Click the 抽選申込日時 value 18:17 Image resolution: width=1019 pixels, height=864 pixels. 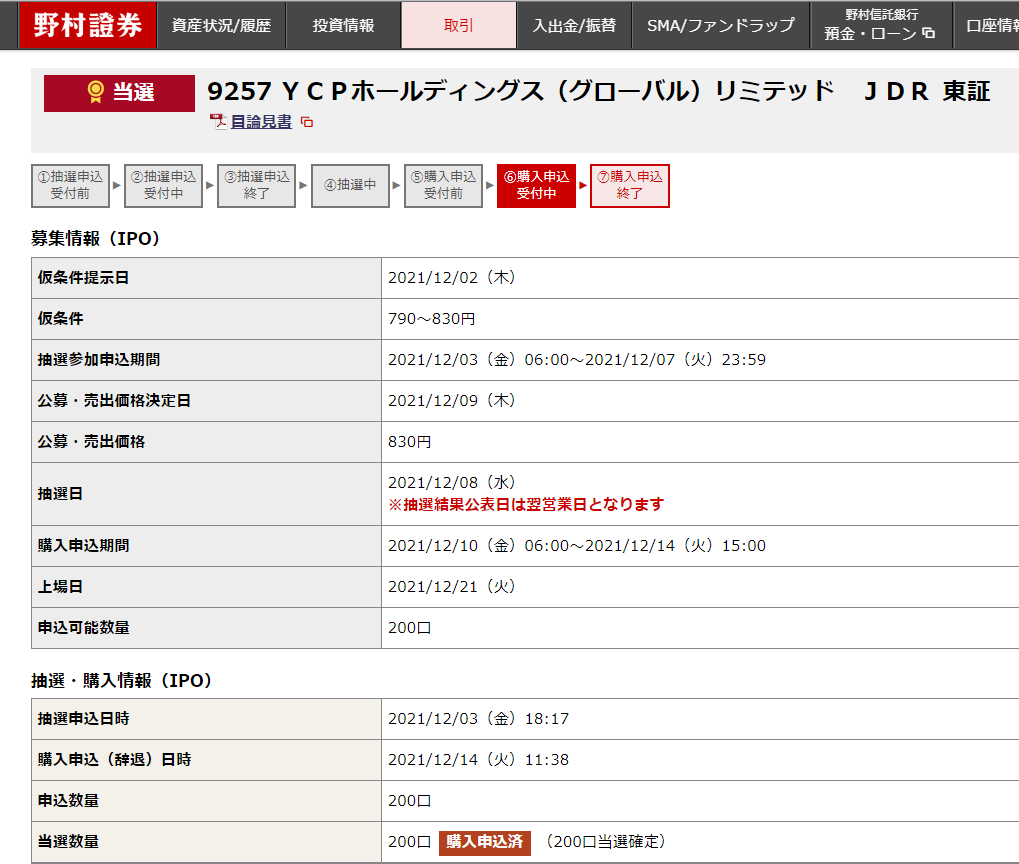[478, 718]
